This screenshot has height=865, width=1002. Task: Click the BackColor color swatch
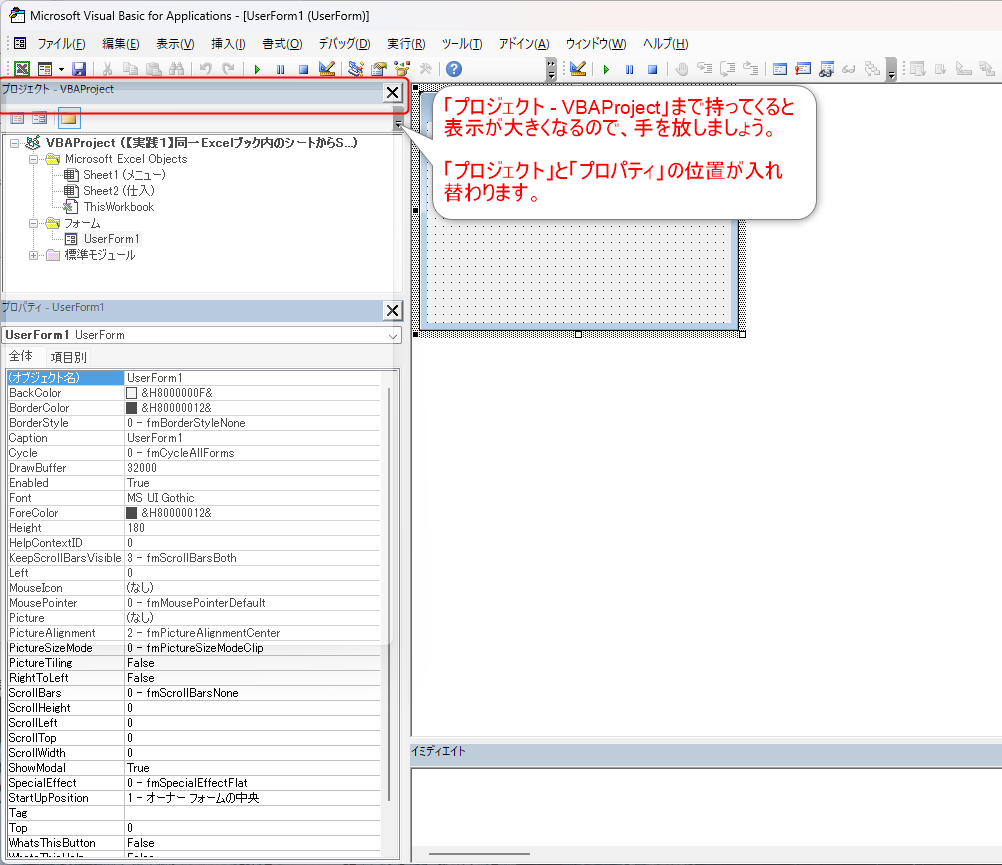tap(132, 393)
